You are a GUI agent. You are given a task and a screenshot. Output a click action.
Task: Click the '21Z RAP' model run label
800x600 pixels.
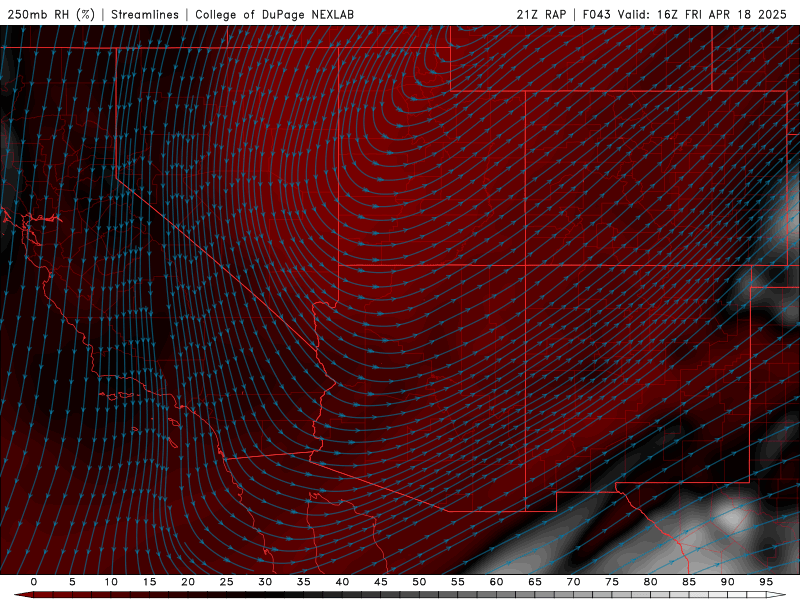click(541, 14)
